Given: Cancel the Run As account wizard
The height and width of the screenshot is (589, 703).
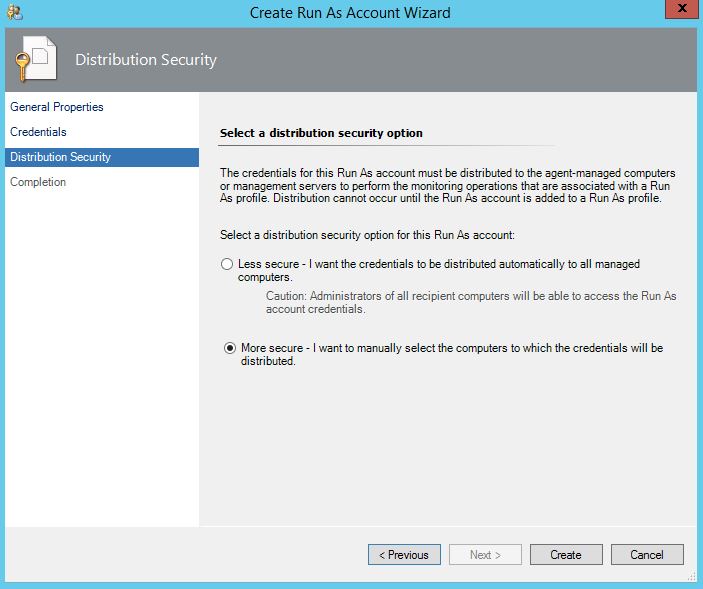Looking at the screenshot, I should [x=647, y=555].
